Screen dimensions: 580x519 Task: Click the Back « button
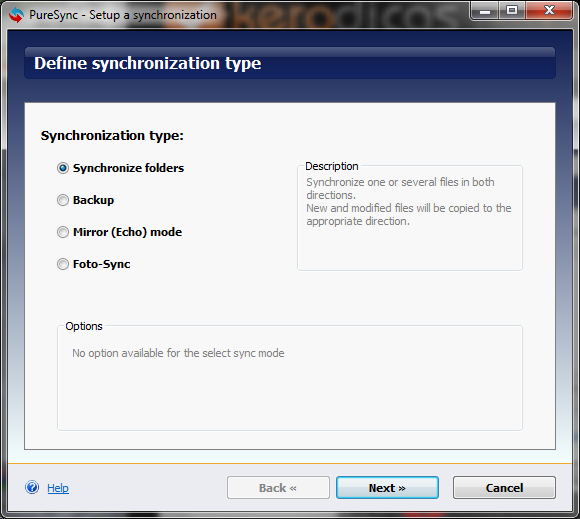pyautogui.click(x=278, y=488)
